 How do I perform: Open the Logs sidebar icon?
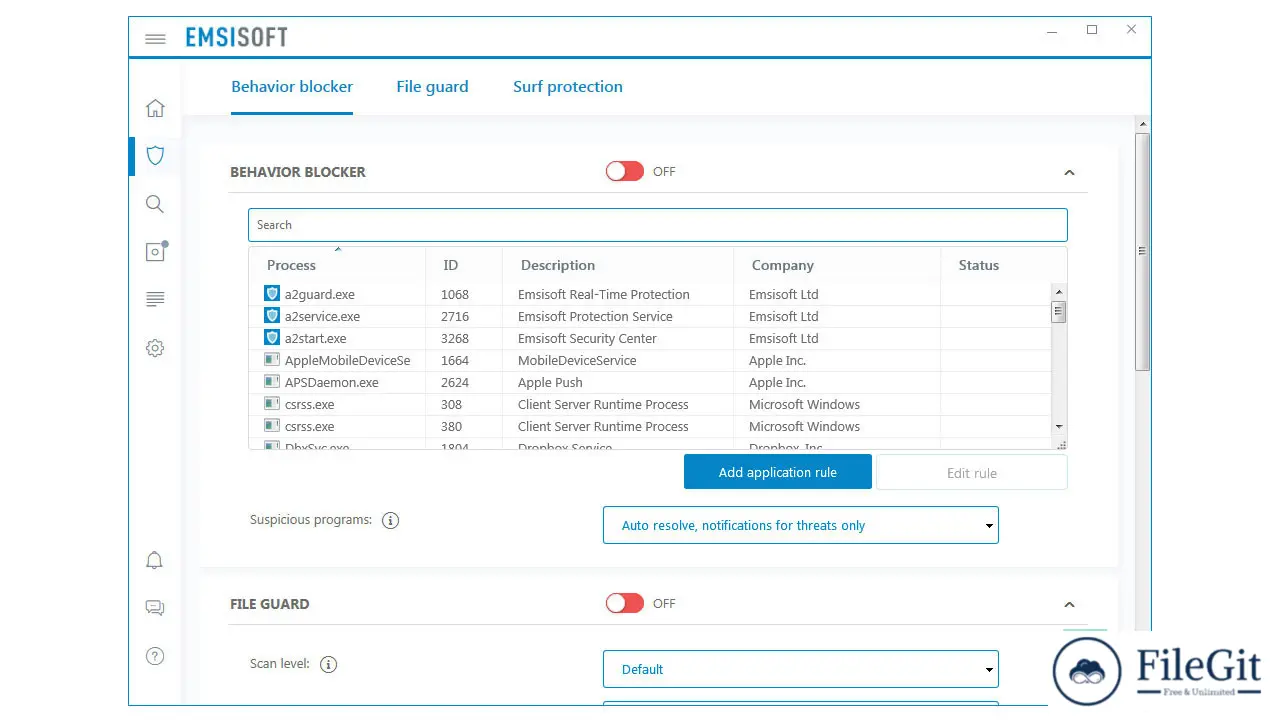tap(155, 299)
